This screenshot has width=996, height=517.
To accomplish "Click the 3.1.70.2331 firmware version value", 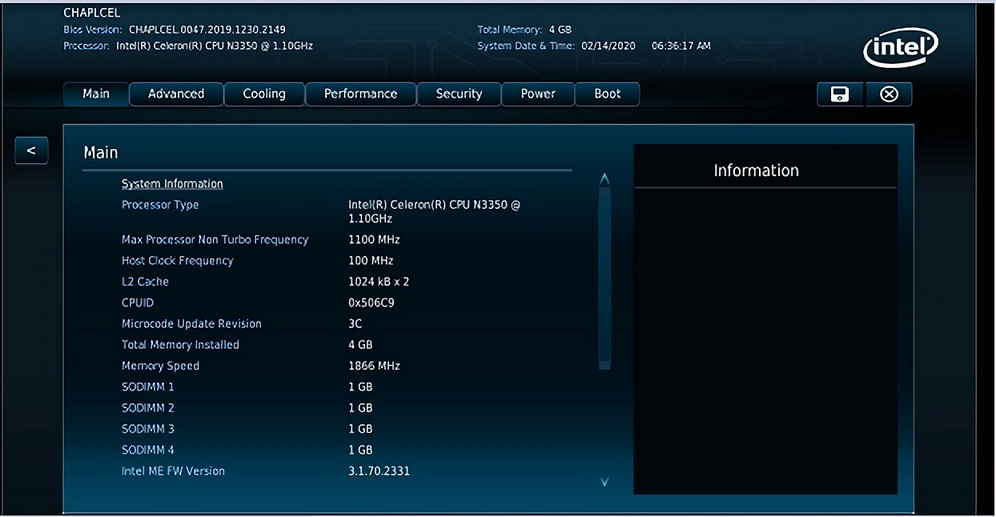I will pos(379,471).
